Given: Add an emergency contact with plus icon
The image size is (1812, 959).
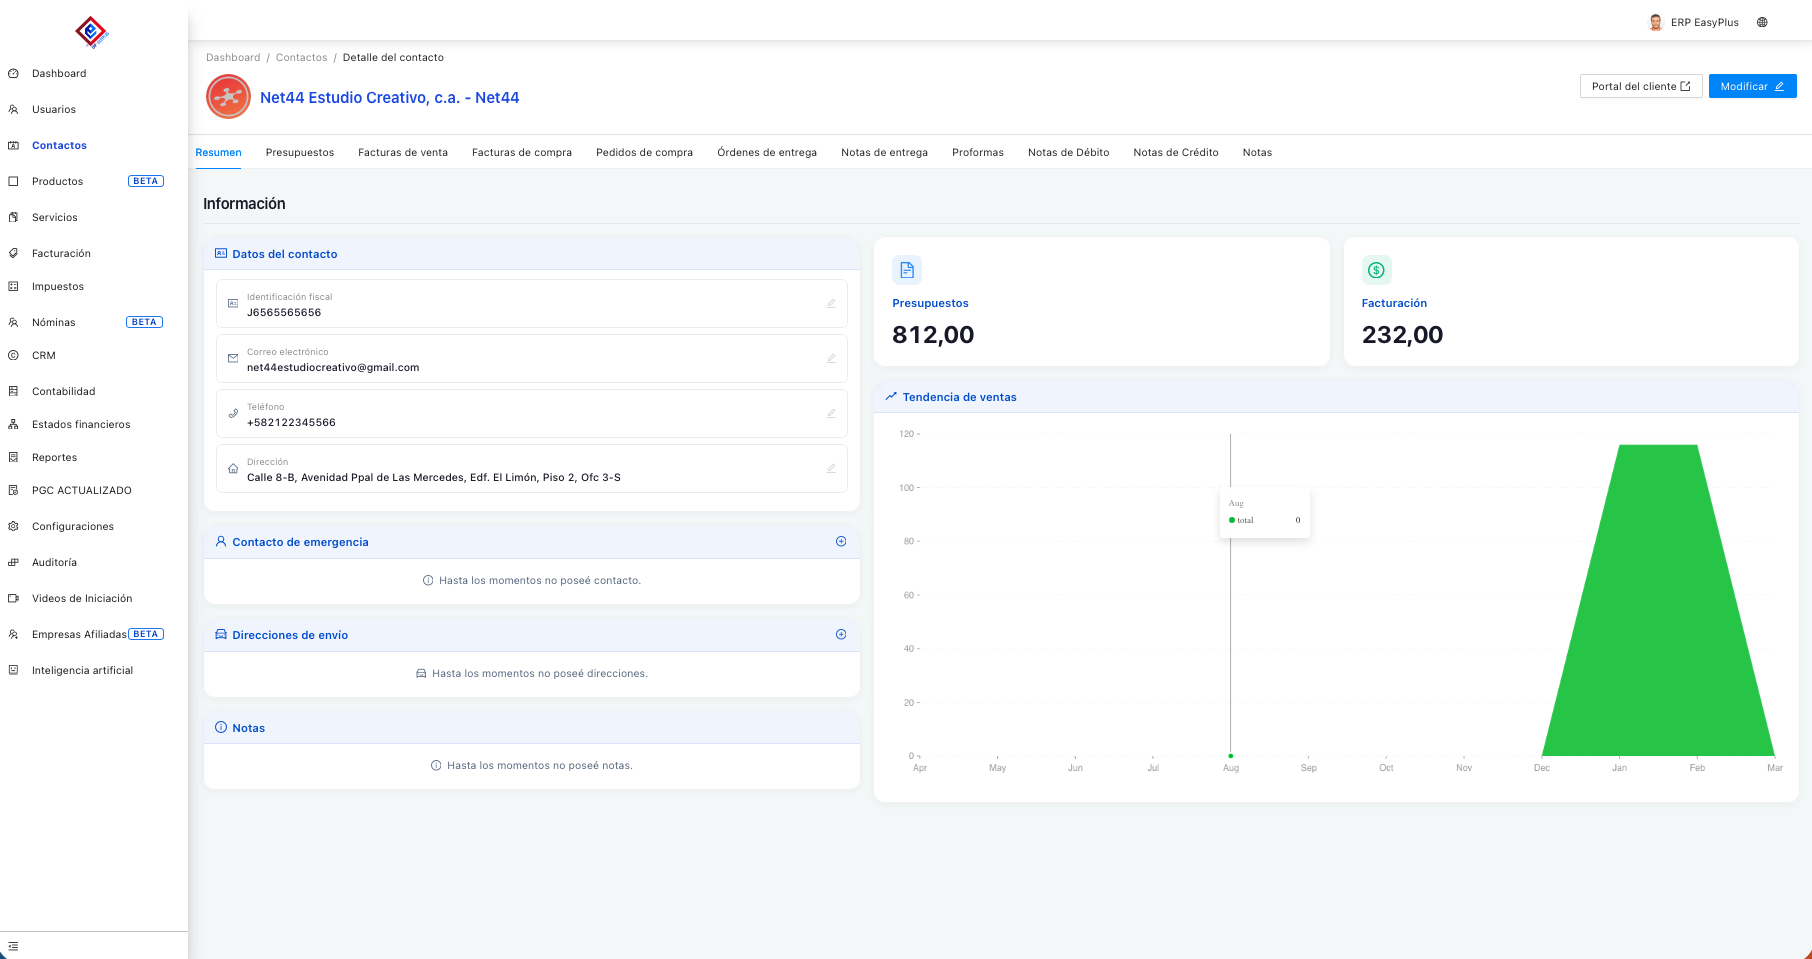Looking at the screenshot, I should (x=841, y=542).
